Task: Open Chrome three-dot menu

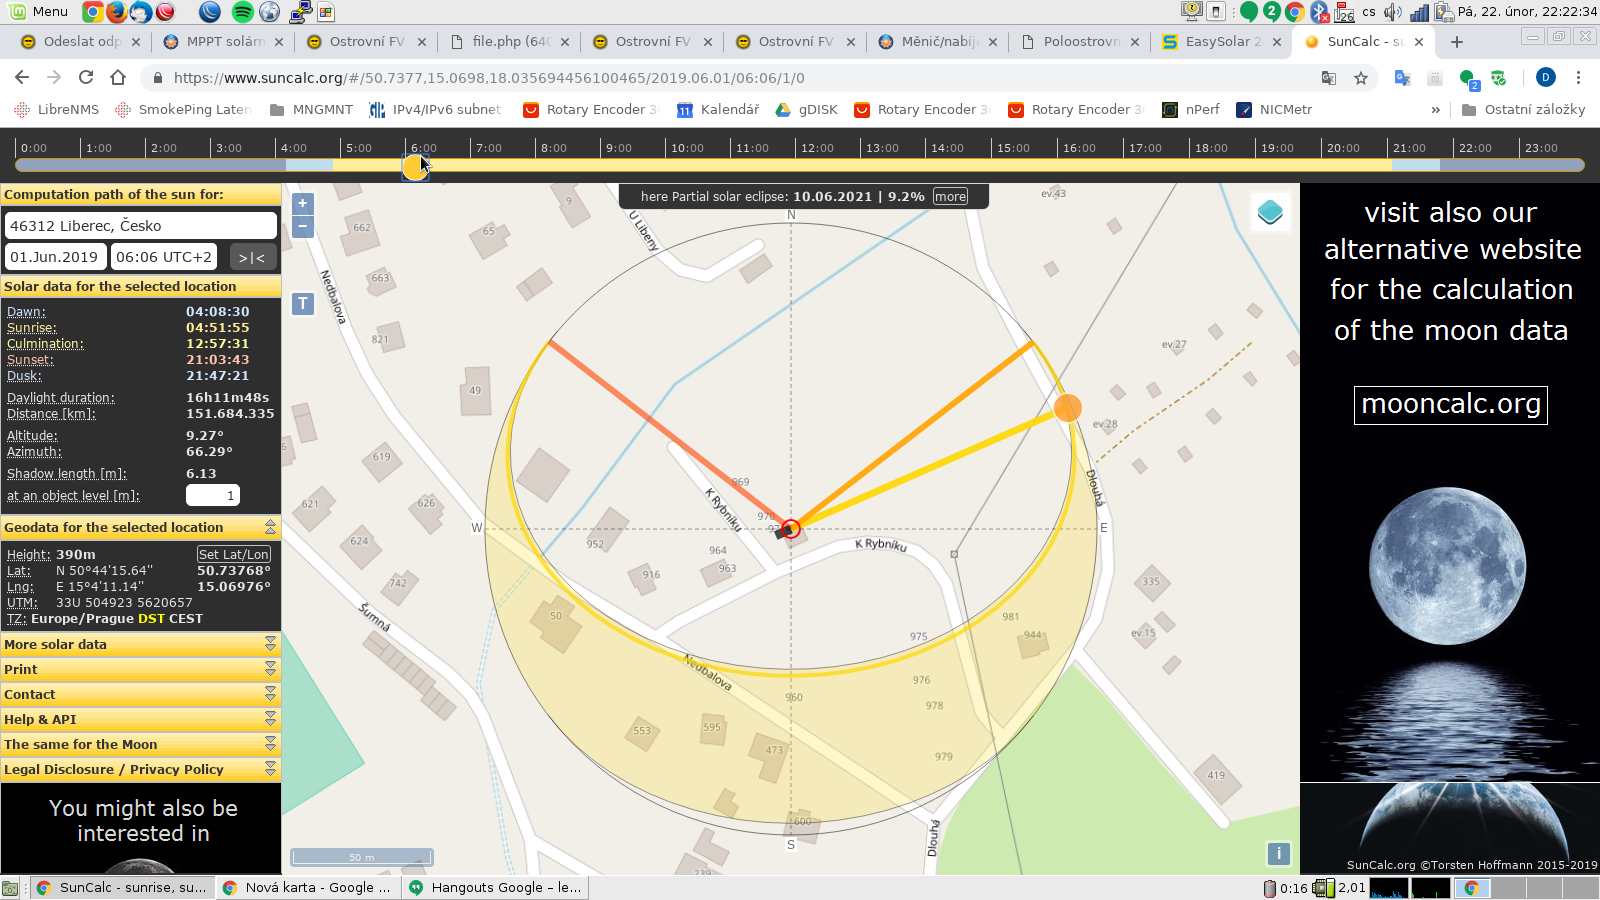Action: point(1578,78)
